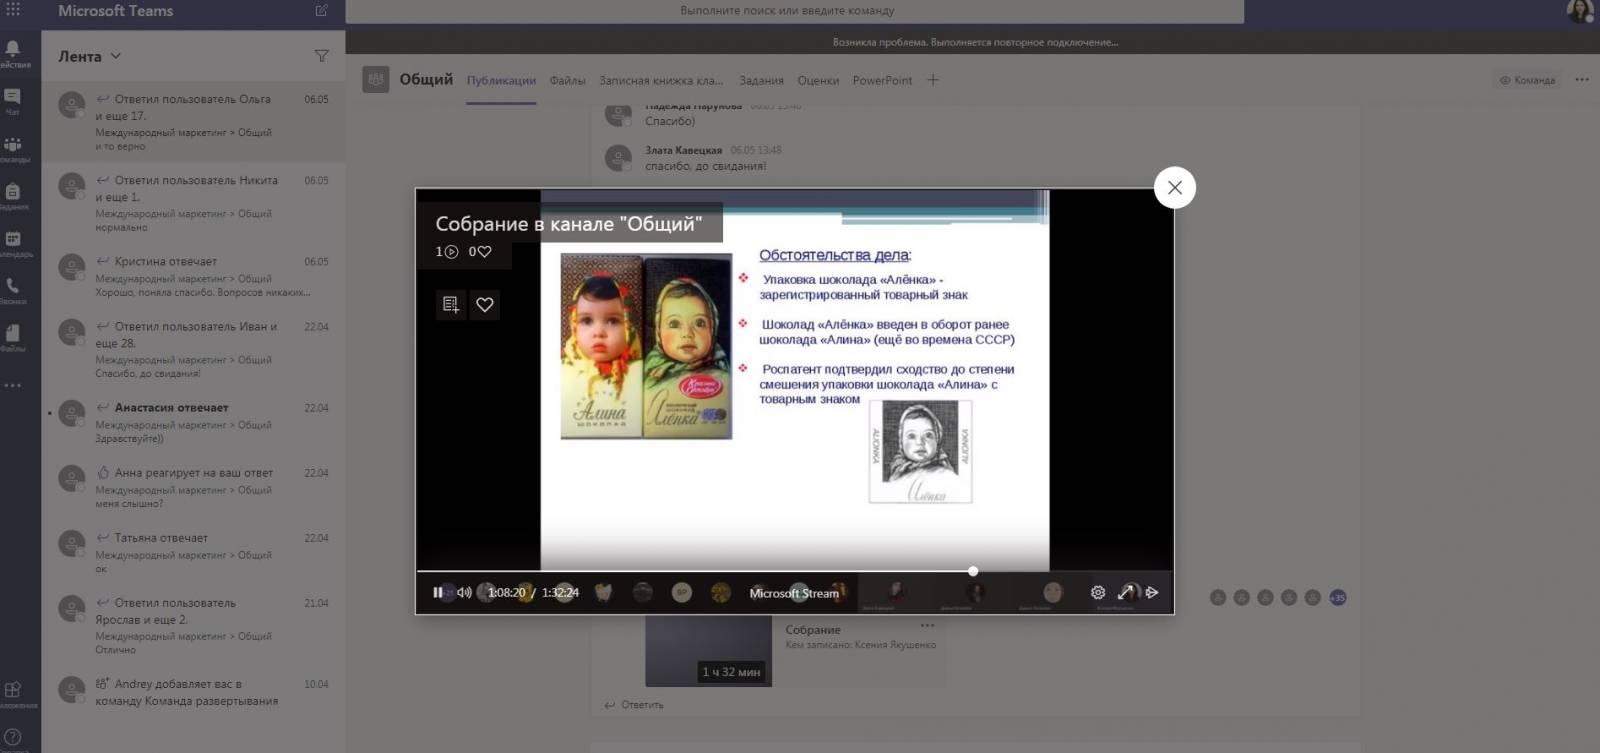Open activity item from Ольга
Image resolution: width=1600 pixels, height=753 pixels.
(x=193, y=122)
